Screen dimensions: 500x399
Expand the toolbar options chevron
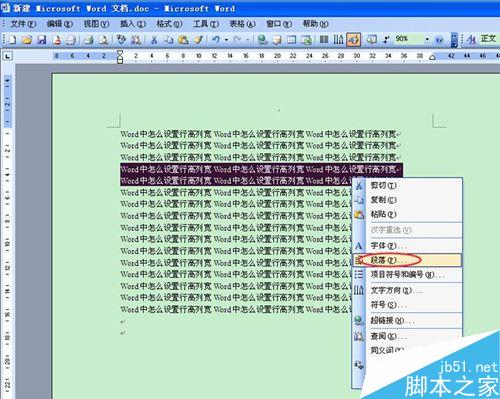coord(454,40)
